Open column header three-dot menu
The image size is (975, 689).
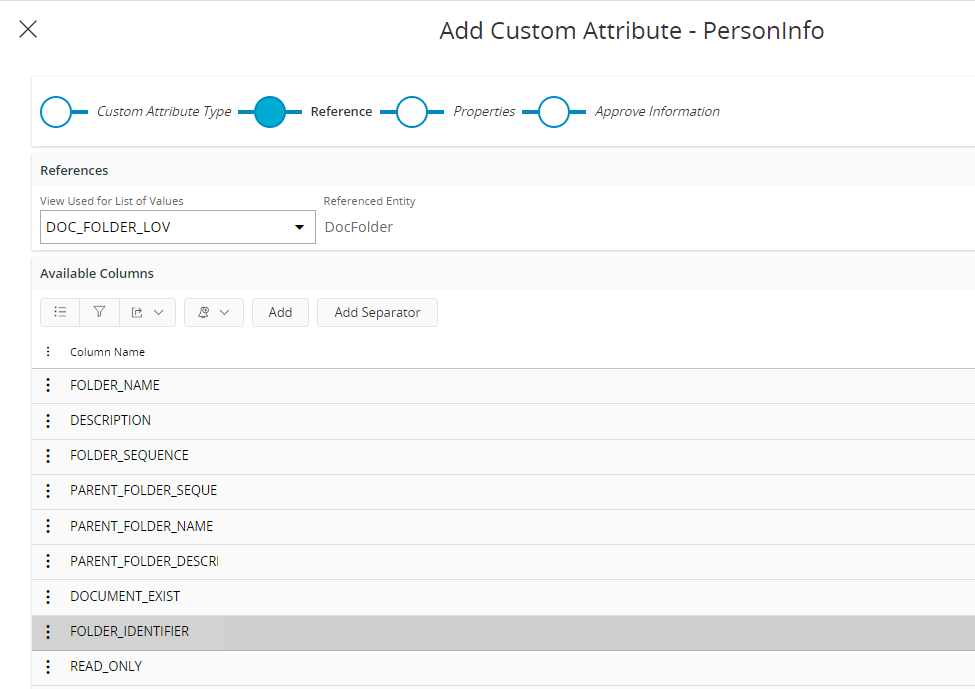48,352
